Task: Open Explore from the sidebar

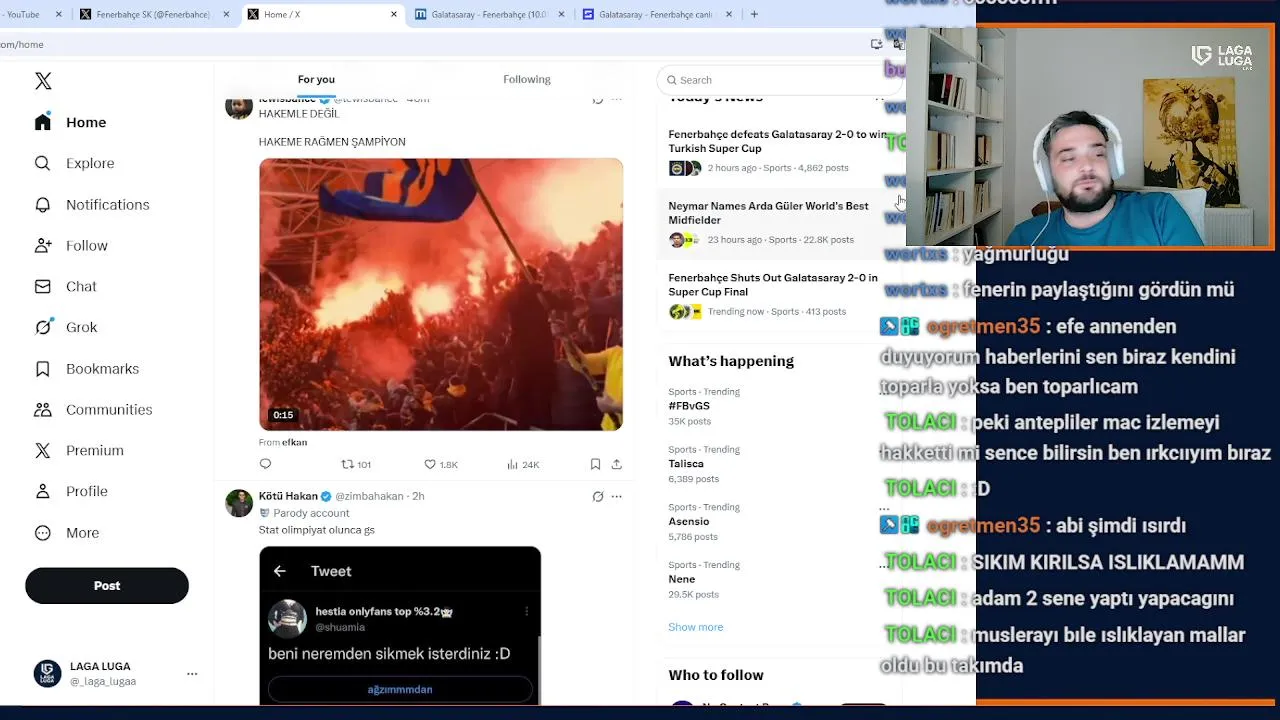Action: (x=74, y=163)
